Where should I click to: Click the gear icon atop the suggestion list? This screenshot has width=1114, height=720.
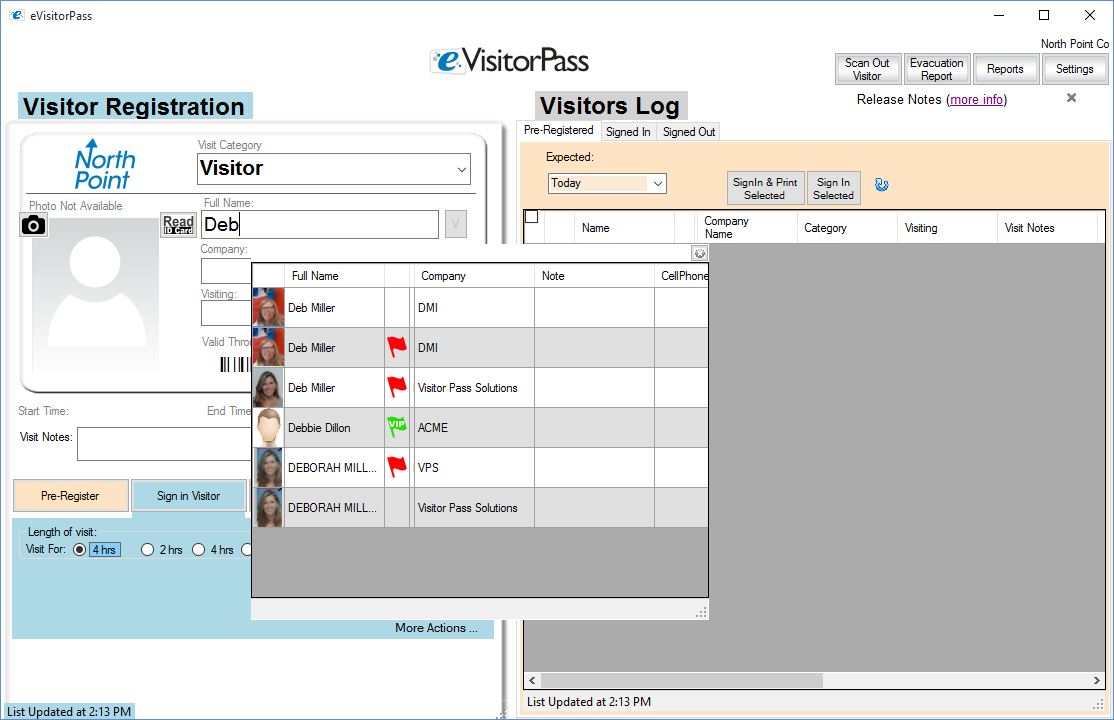click(699, 254)
